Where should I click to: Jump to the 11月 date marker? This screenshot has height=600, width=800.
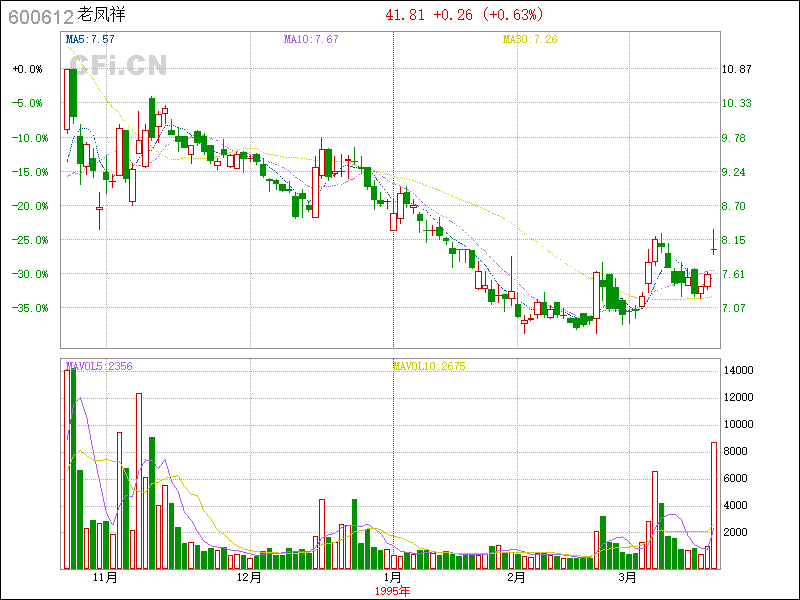106,578
